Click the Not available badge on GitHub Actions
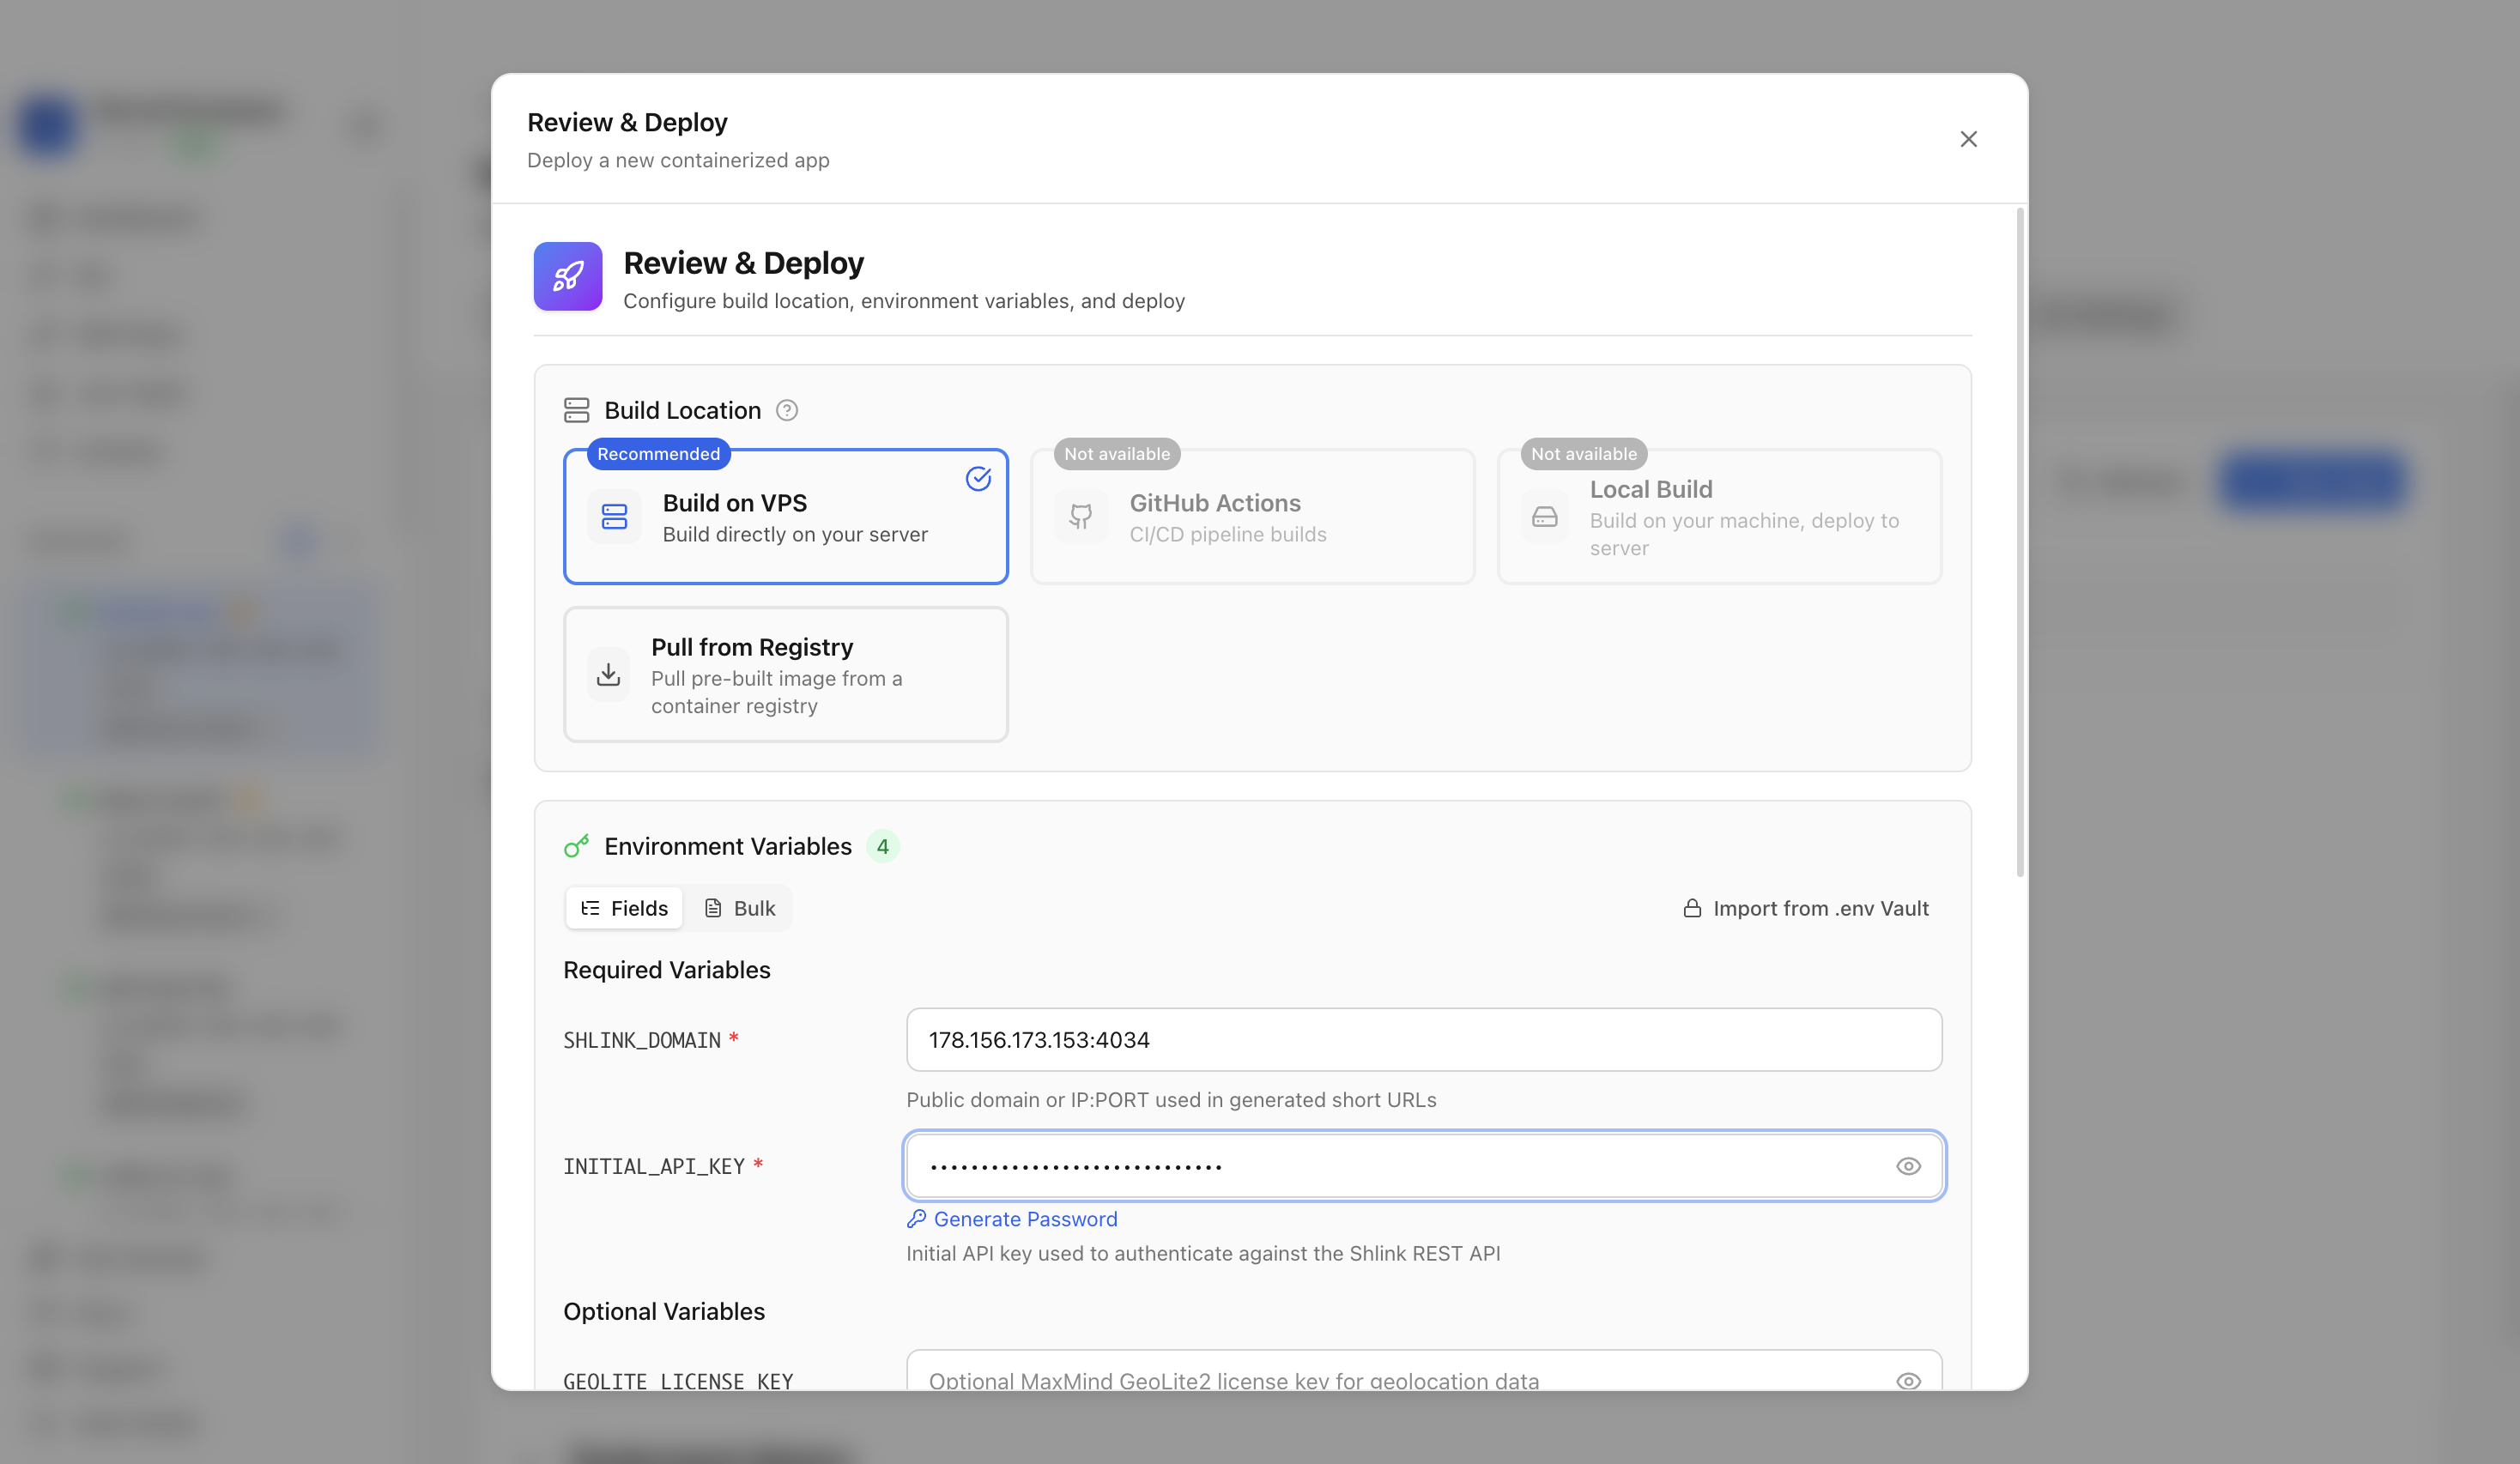The width and height of the screenshot is (2520, 1464). click(1117, 454)
